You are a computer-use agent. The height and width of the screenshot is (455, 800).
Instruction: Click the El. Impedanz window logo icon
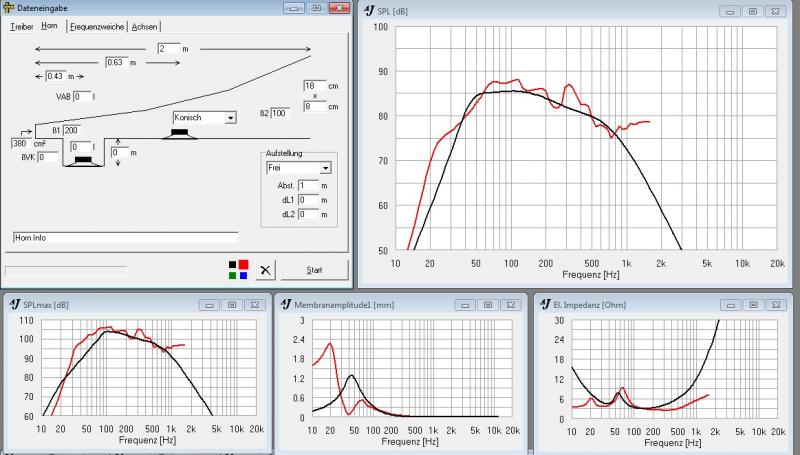(545, 303)
